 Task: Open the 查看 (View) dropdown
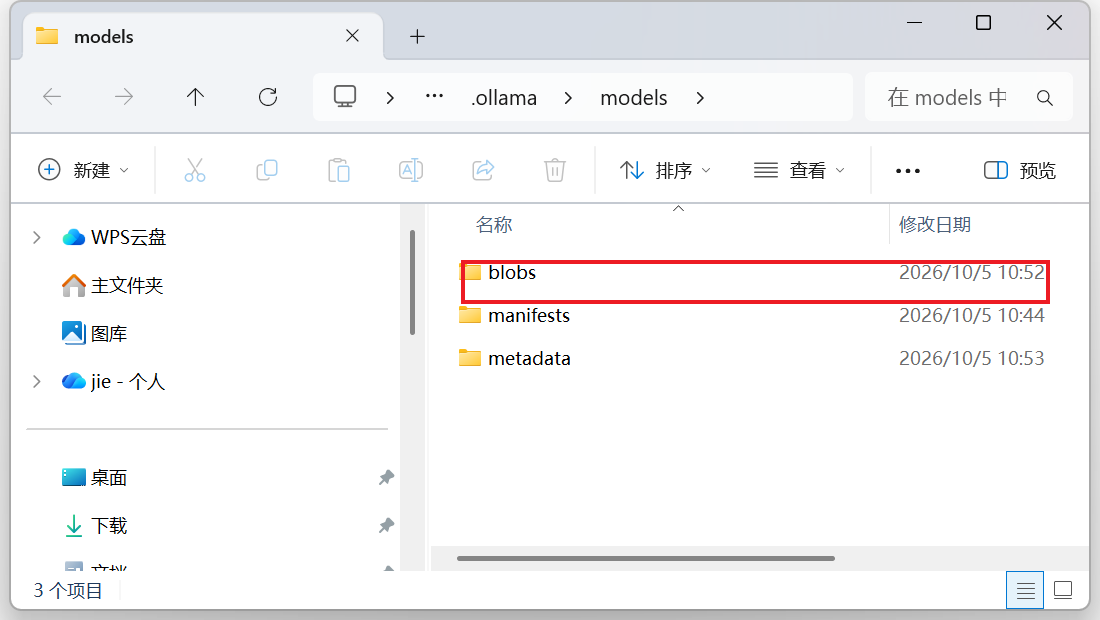click(x=799, y=170)
